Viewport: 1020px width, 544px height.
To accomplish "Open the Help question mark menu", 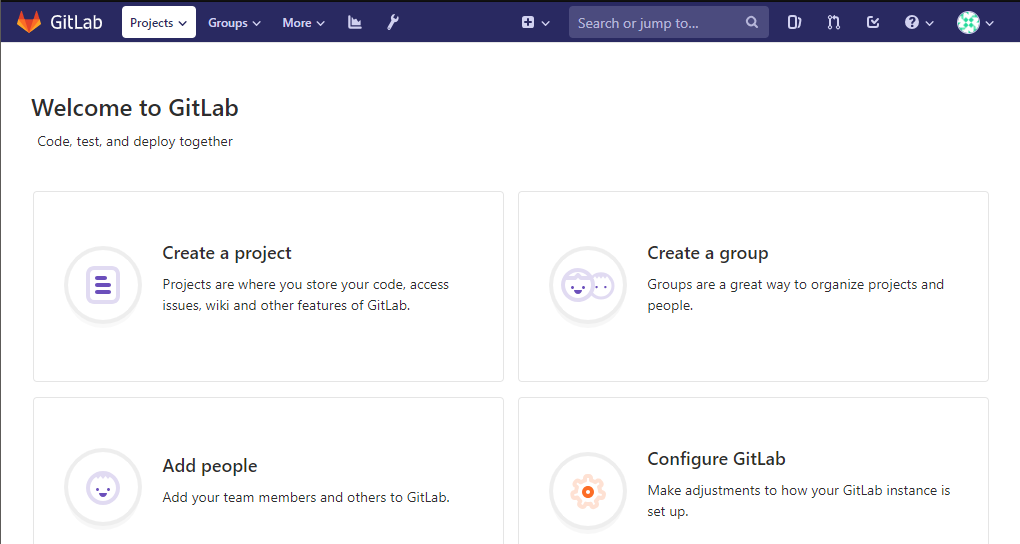I will [x=919, y=22].
